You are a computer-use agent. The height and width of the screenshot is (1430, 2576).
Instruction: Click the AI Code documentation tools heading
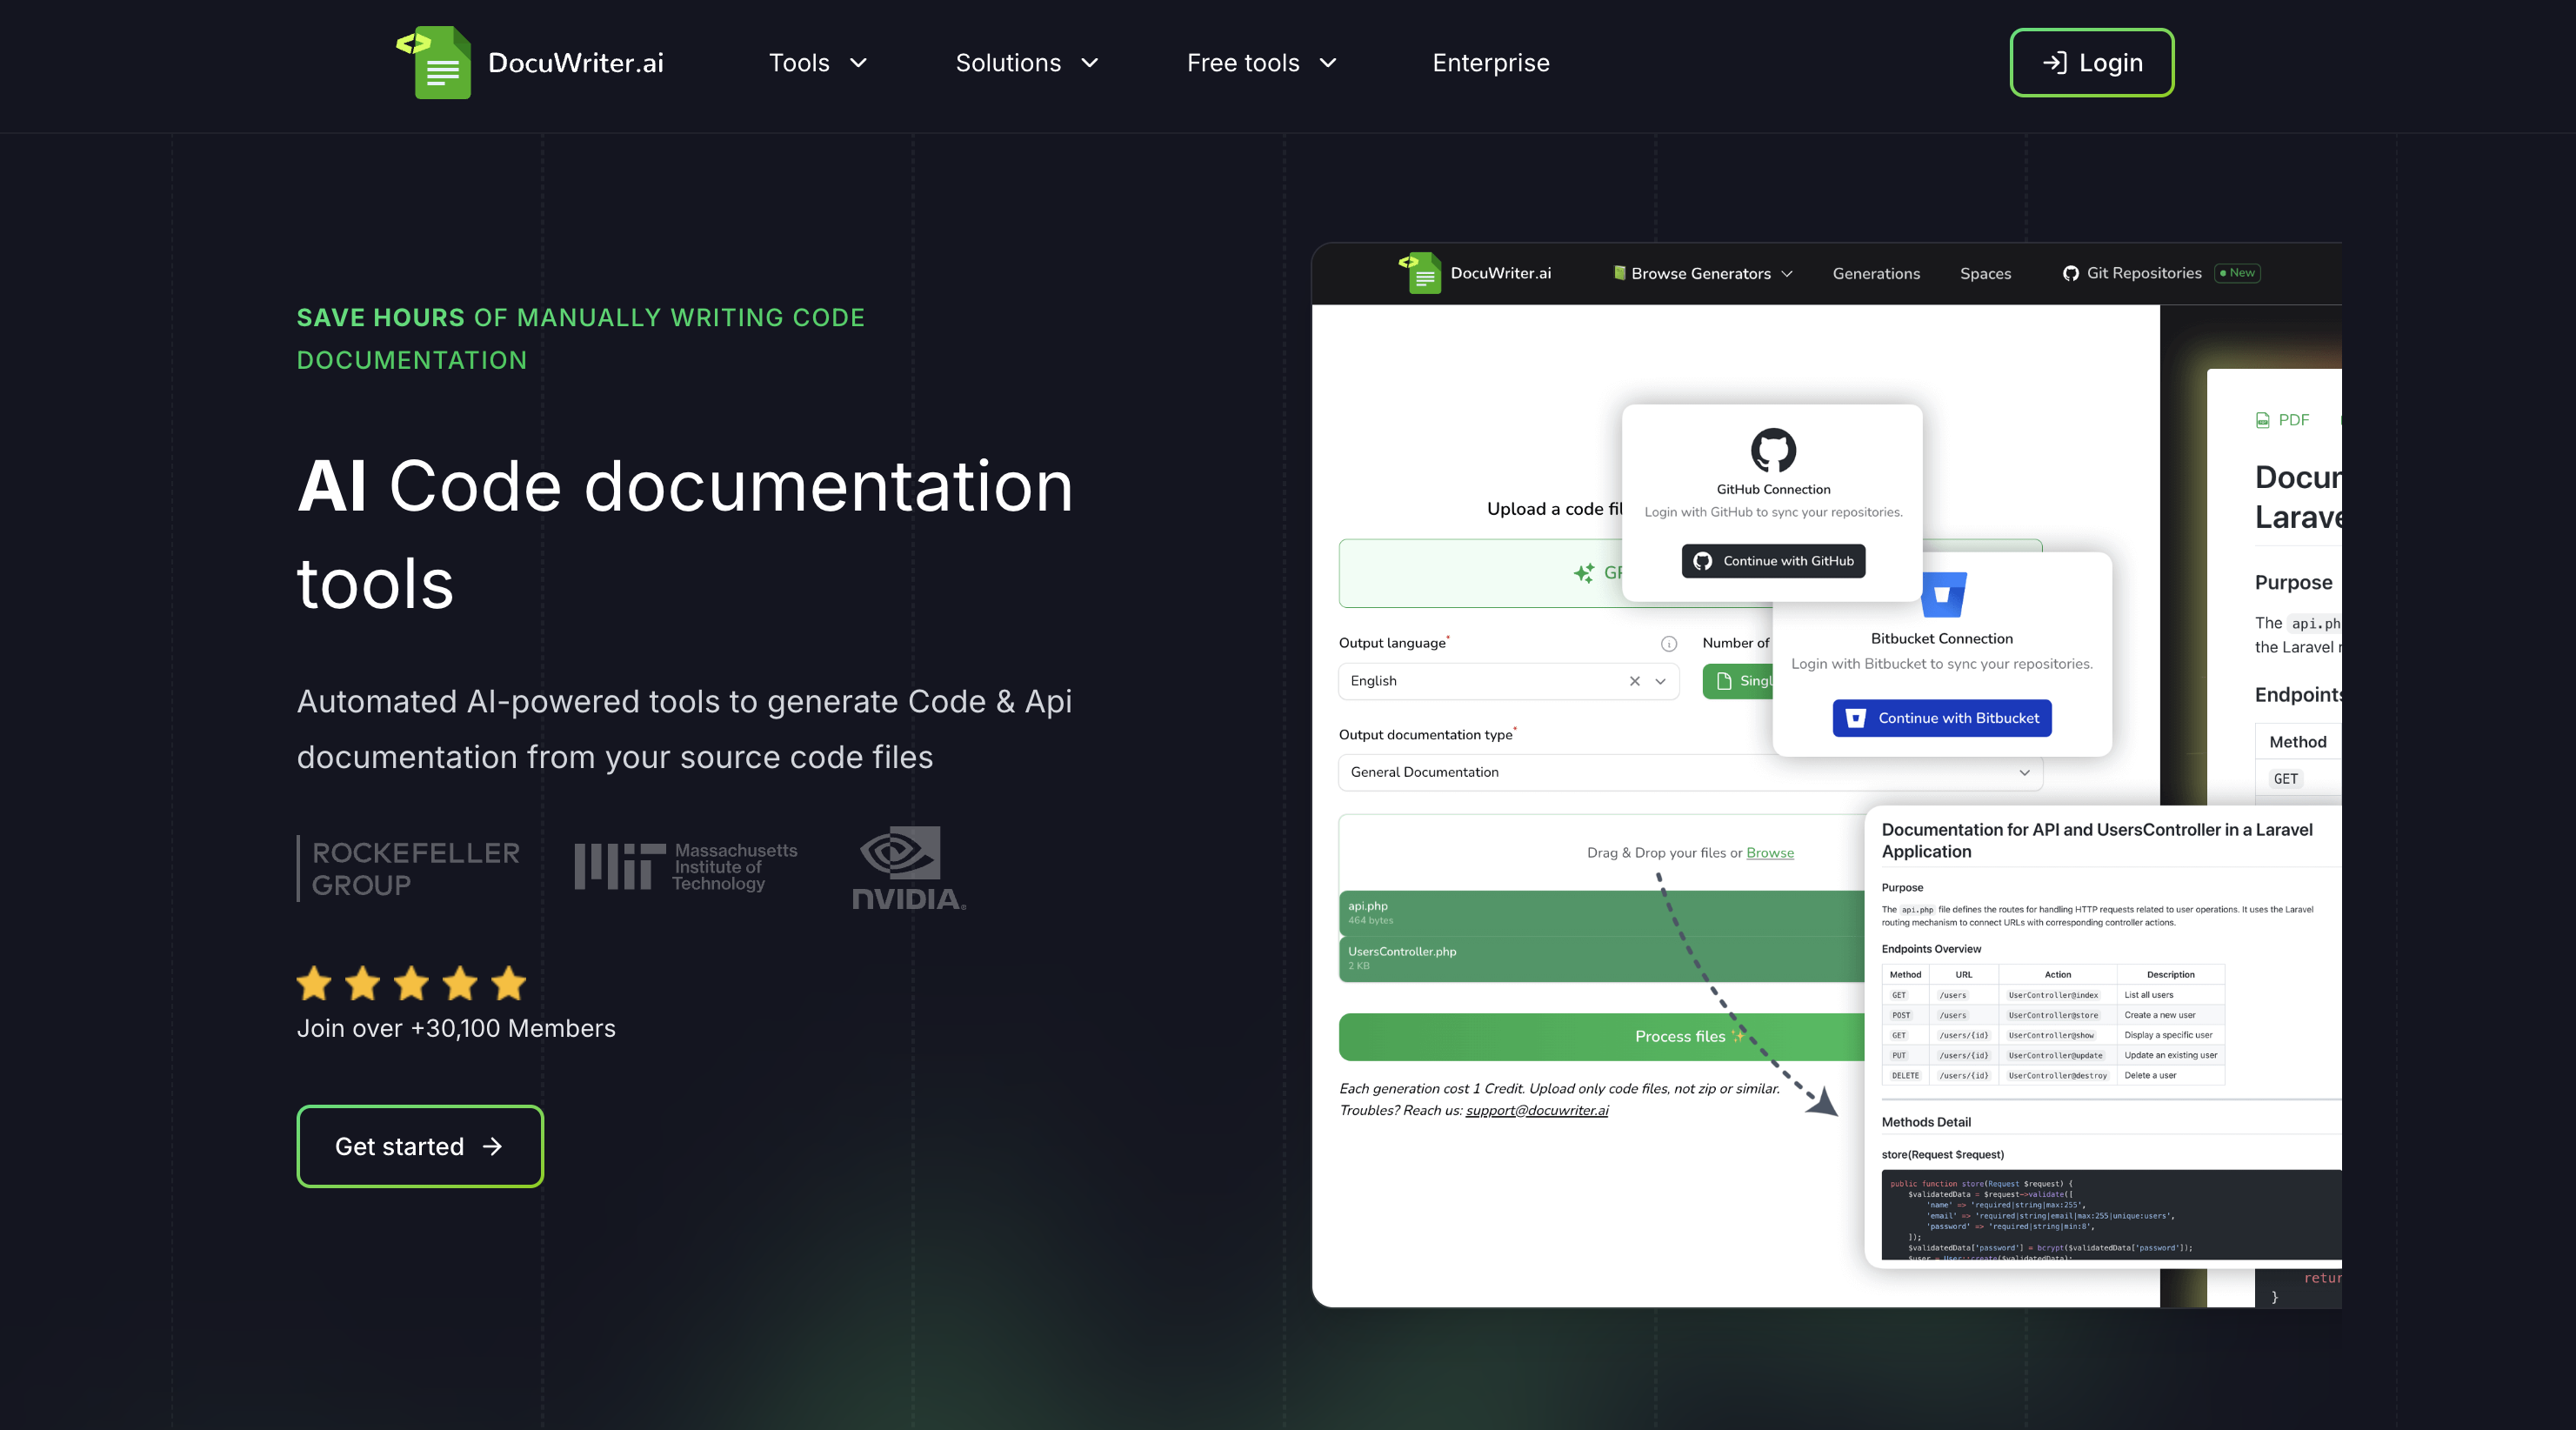pyautogui.click(x=685, y=534)
